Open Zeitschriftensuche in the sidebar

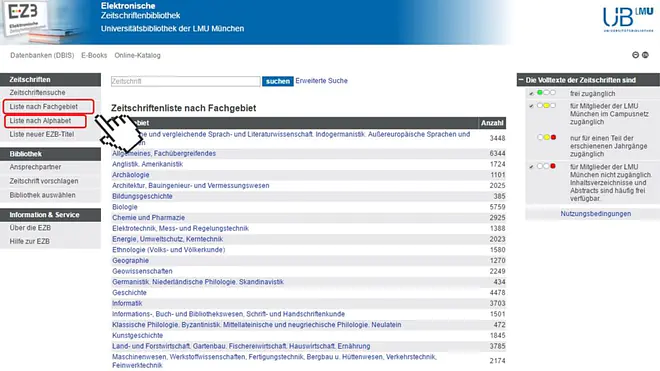tap(37, 93)
